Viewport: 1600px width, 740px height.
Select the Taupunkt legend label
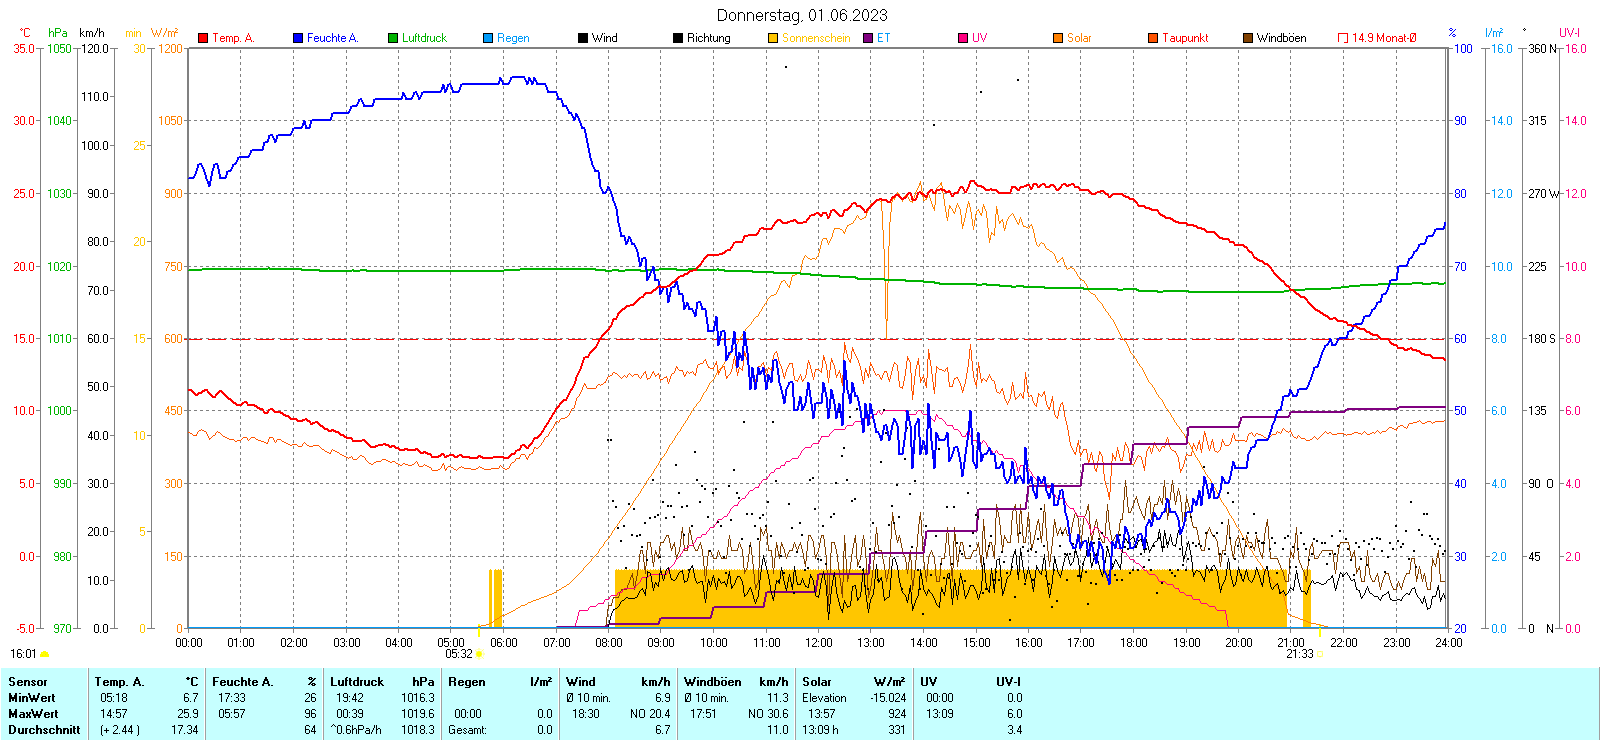coord(1185,38)
